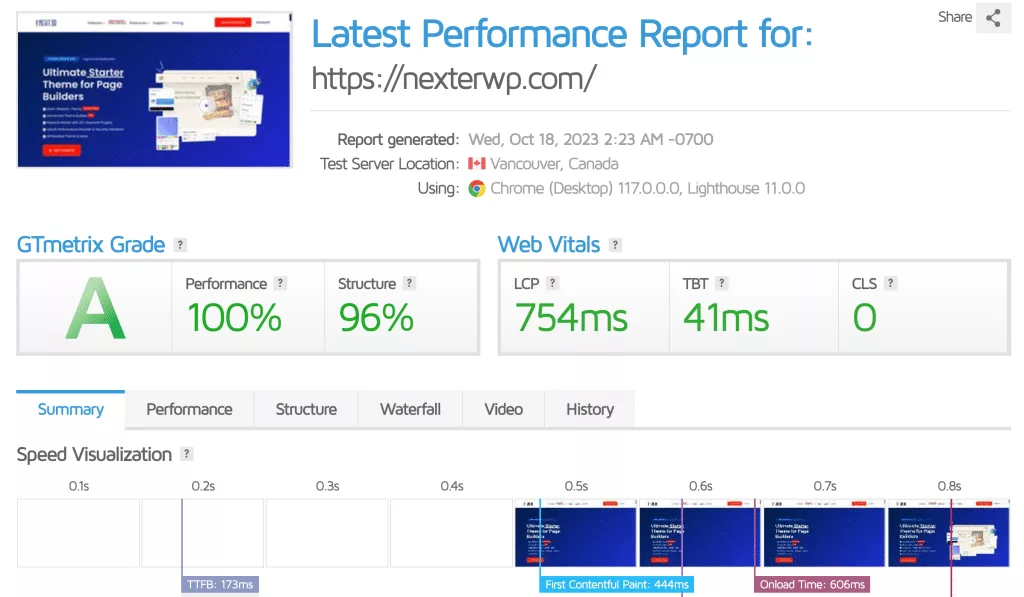
Task: Click the Test Server Location: label
Action: 389,164
